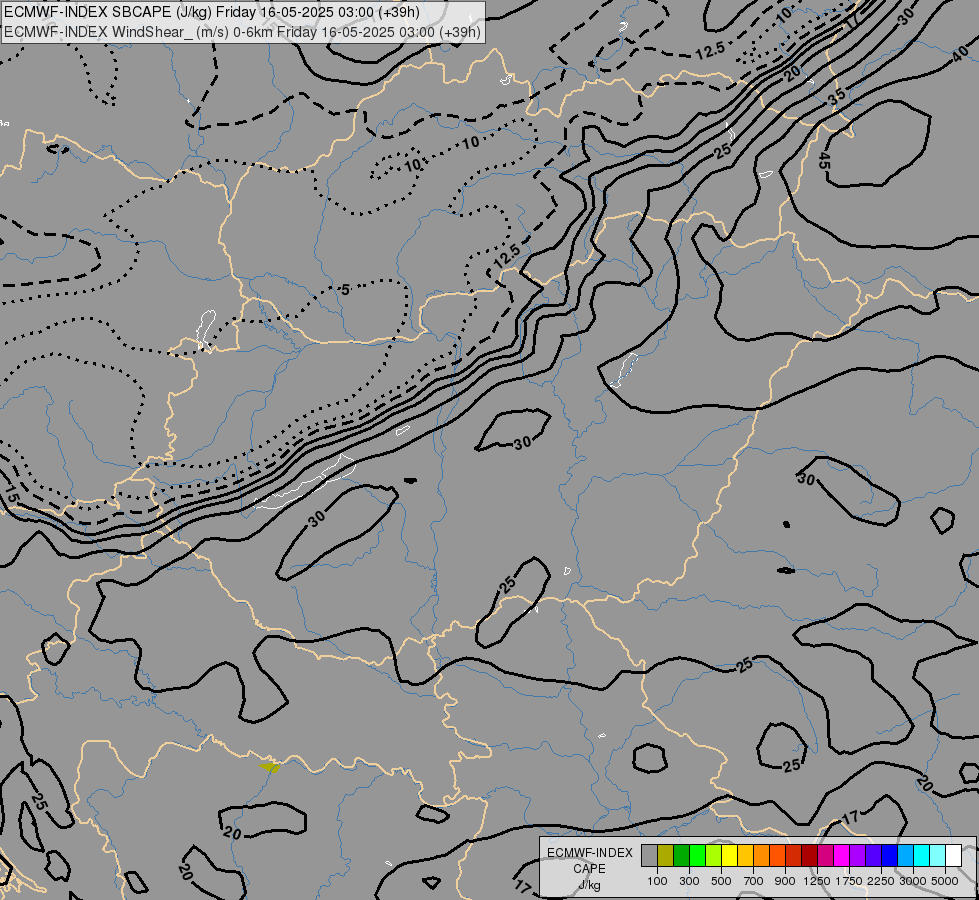The height and width of the screenshot is (900, 979).
Task: Click the dark green legend swatch
Action: [x=681, y=855]
